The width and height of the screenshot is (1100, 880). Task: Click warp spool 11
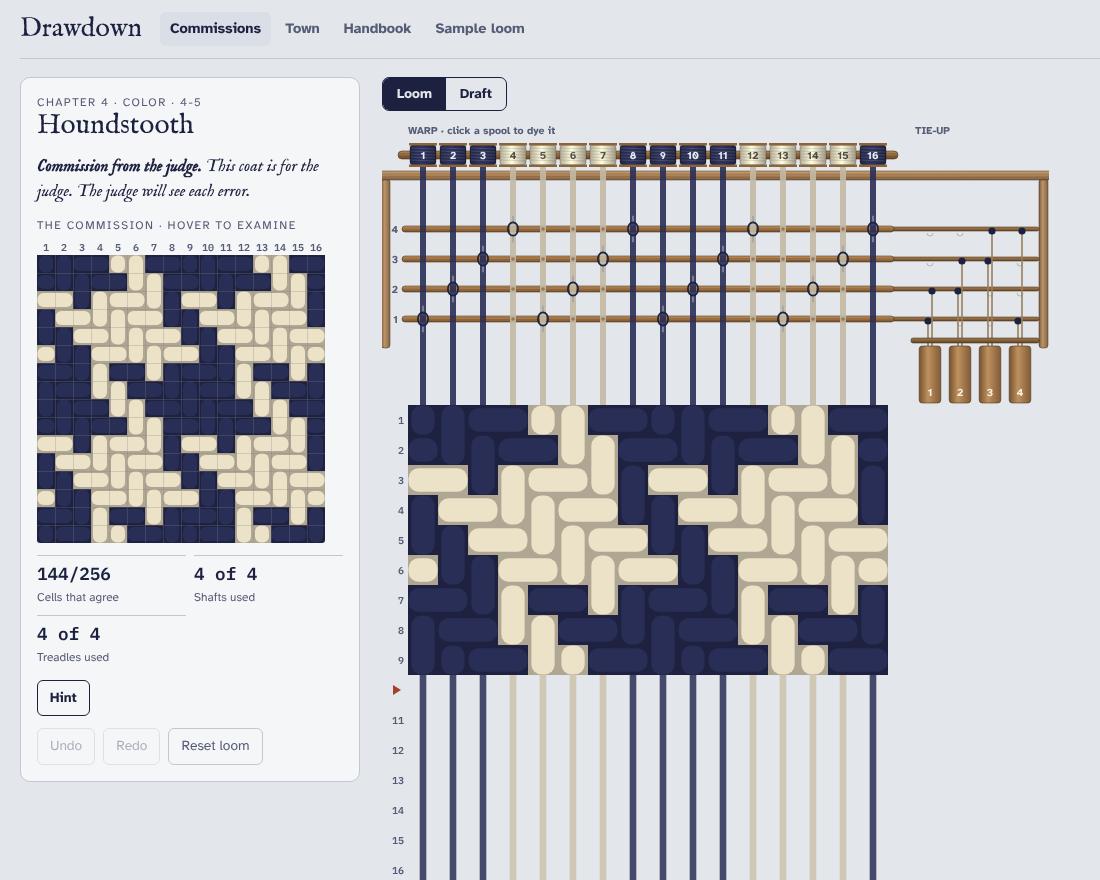tap(723, 155)
